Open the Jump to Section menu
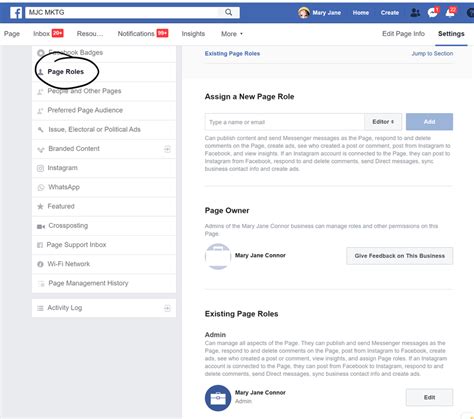 (432, 53)
